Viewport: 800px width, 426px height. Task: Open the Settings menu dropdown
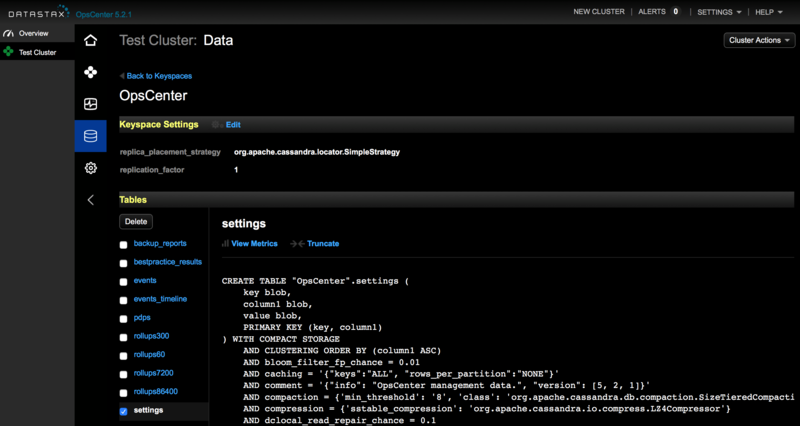point(719,12)
